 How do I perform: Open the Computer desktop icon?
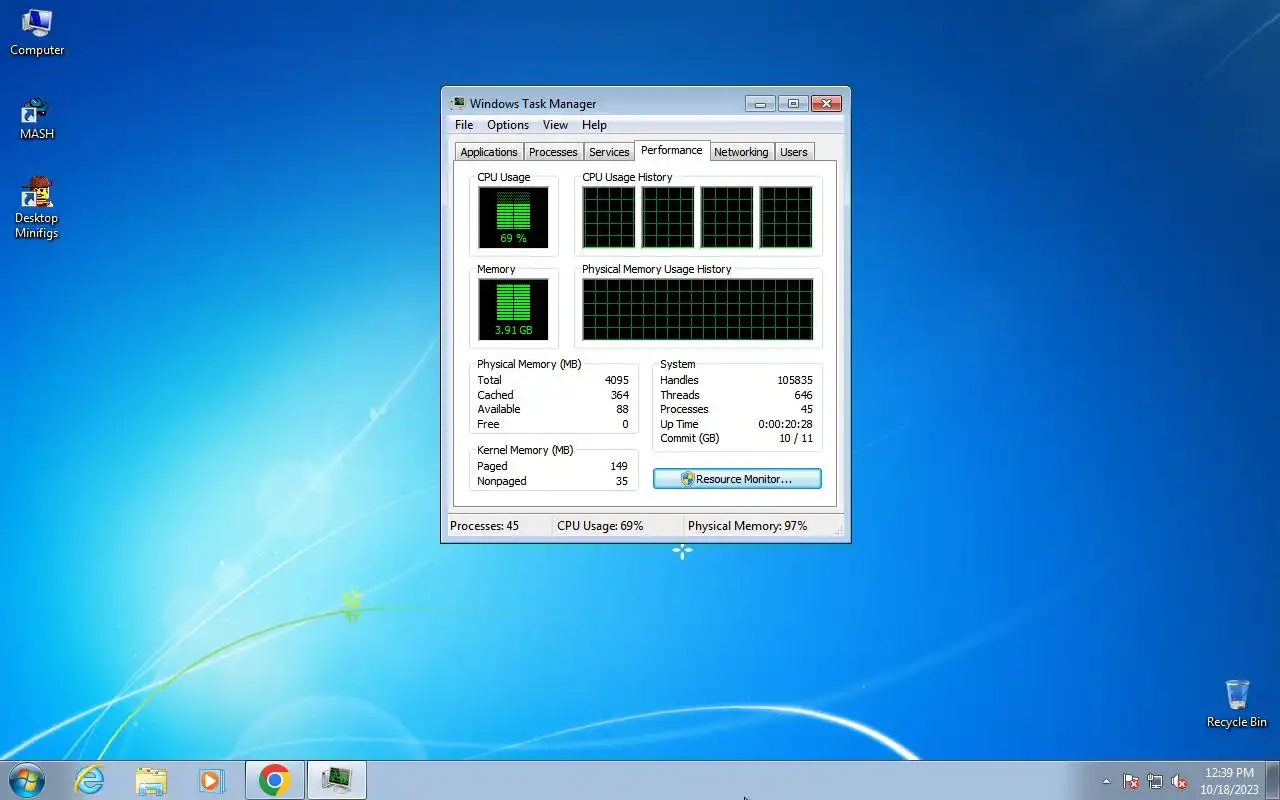click(x=37, y=32)
